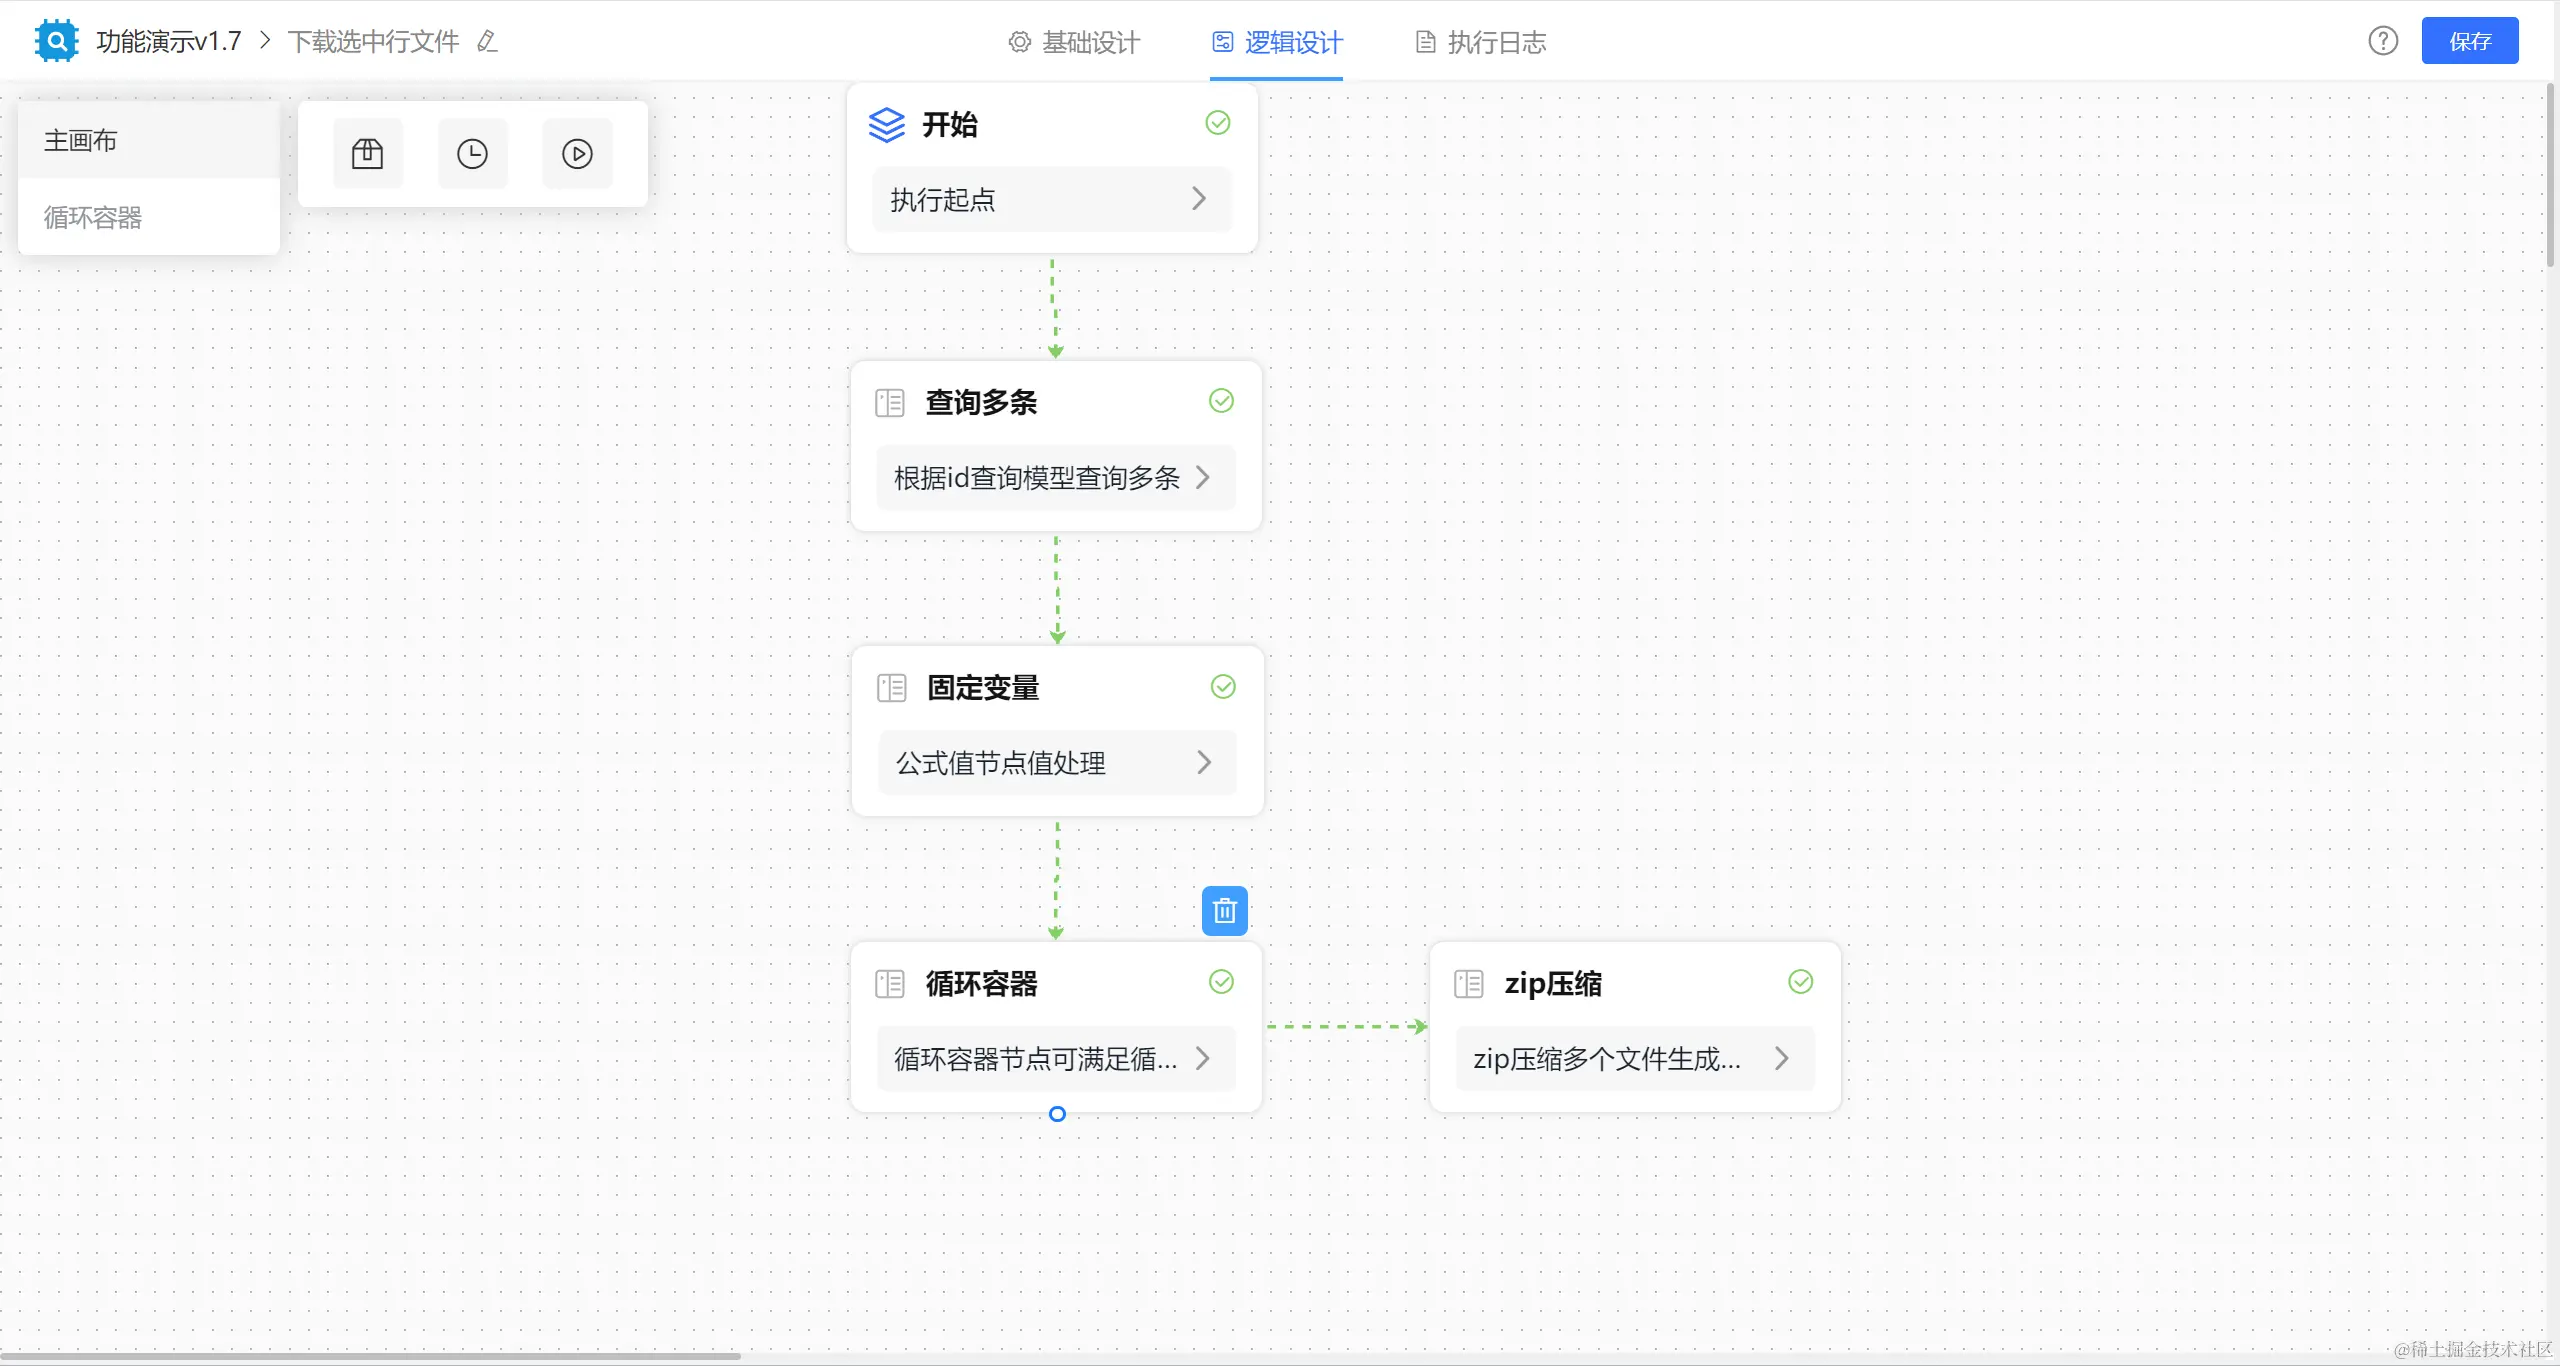Click the 保存 save button
The height and width of the screenshot is (1366, 2560).
2469,41
